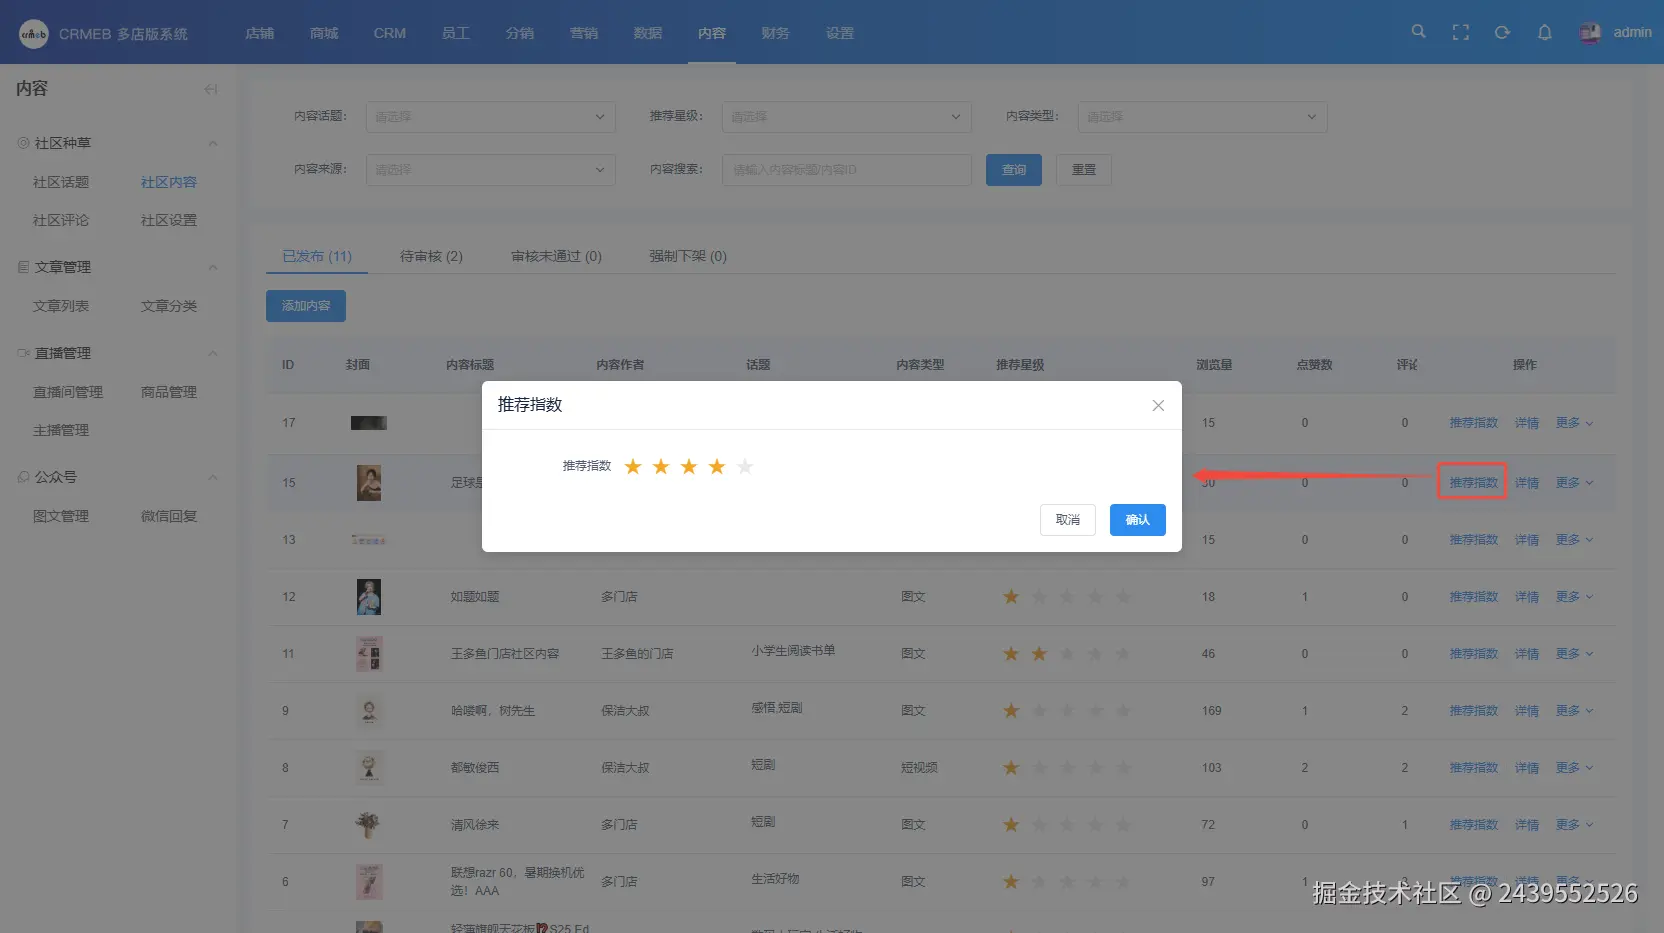
Task: Click the 重置 button
Action: coord(1084,170)
